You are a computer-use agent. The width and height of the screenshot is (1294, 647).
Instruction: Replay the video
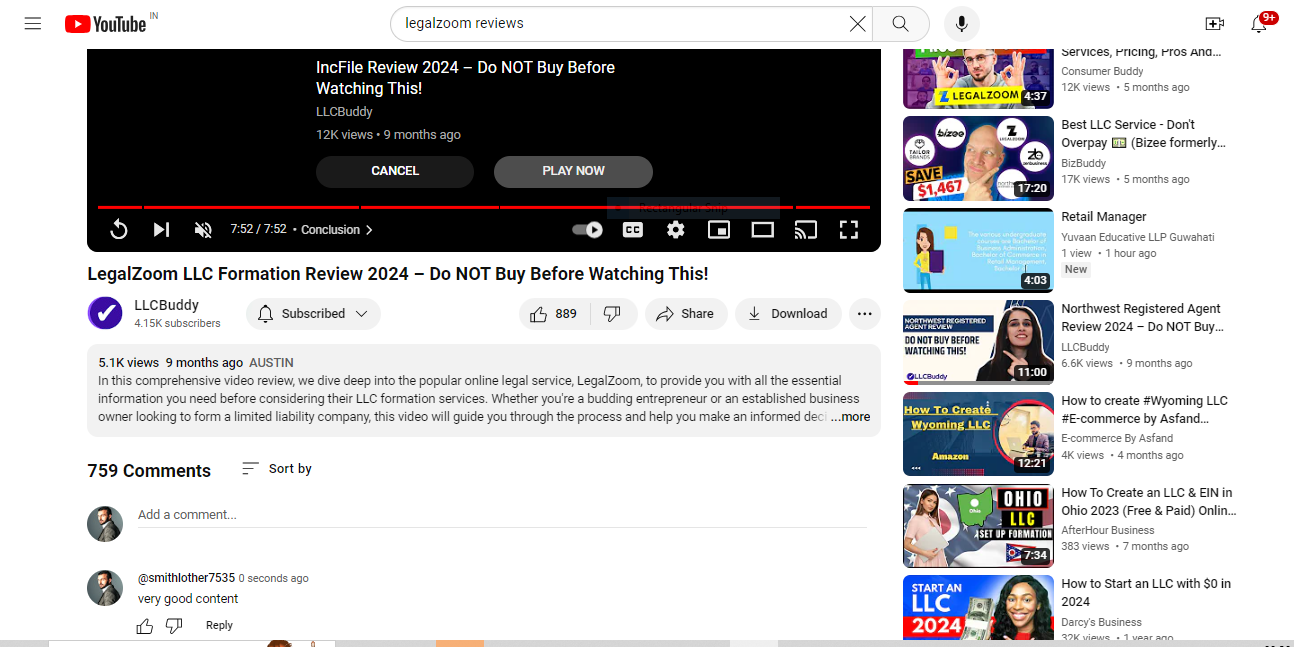118,230
